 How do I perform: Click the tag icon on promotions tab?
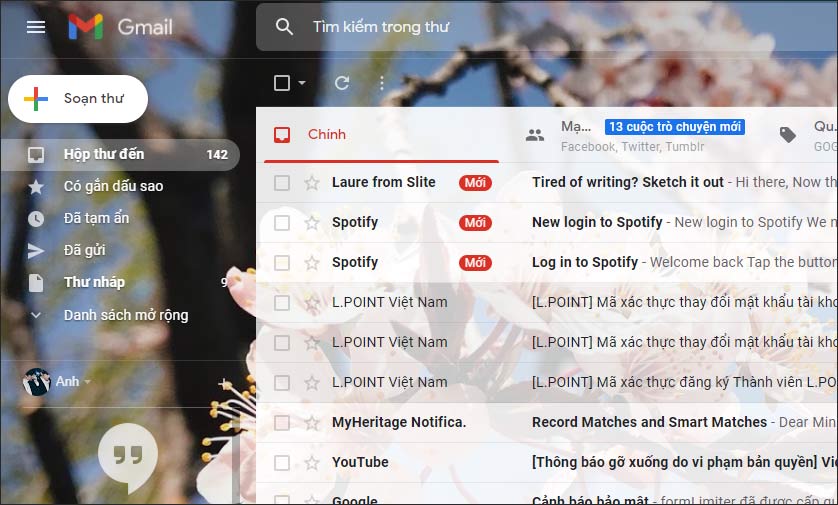pos(787,135)
